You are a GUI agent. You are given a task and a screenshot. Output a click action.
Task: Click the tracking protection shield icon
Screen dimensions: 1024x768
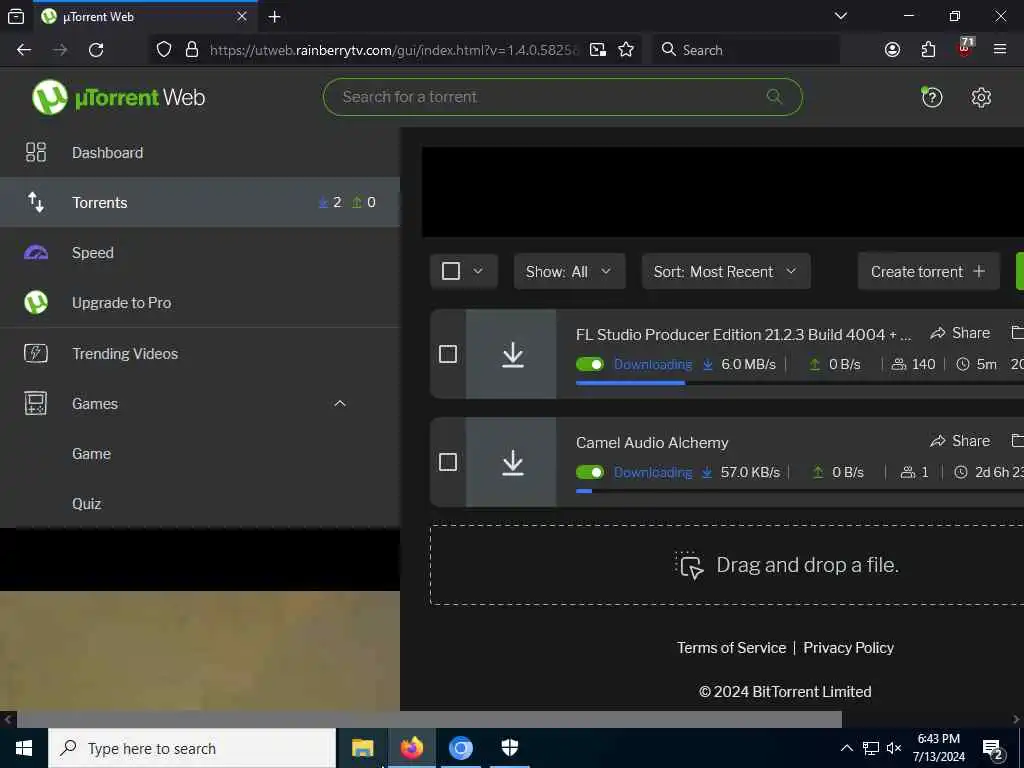tap(164, 50)
